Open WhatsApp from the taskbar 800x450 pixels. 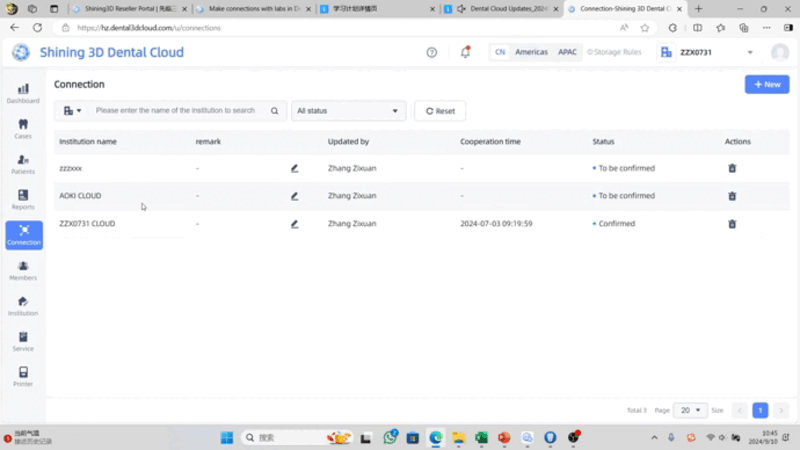point(390,437)
